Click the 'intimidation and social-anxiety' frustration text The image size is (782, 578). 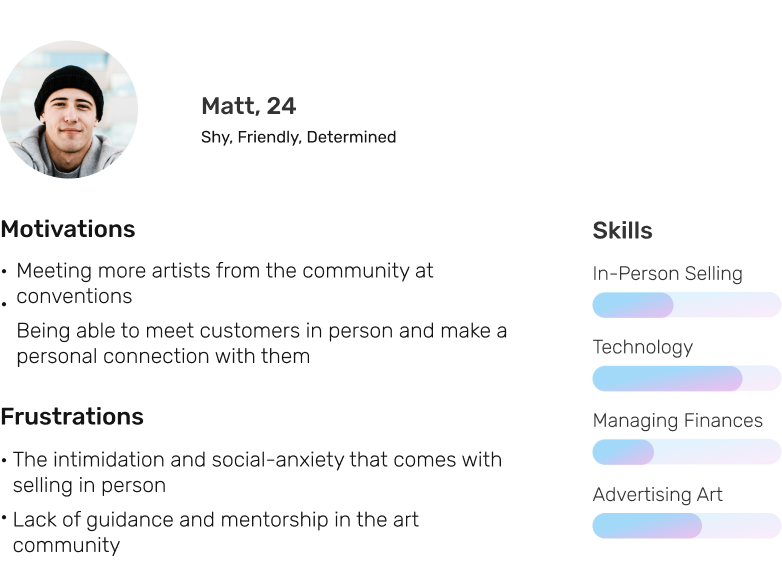[257, 472]
